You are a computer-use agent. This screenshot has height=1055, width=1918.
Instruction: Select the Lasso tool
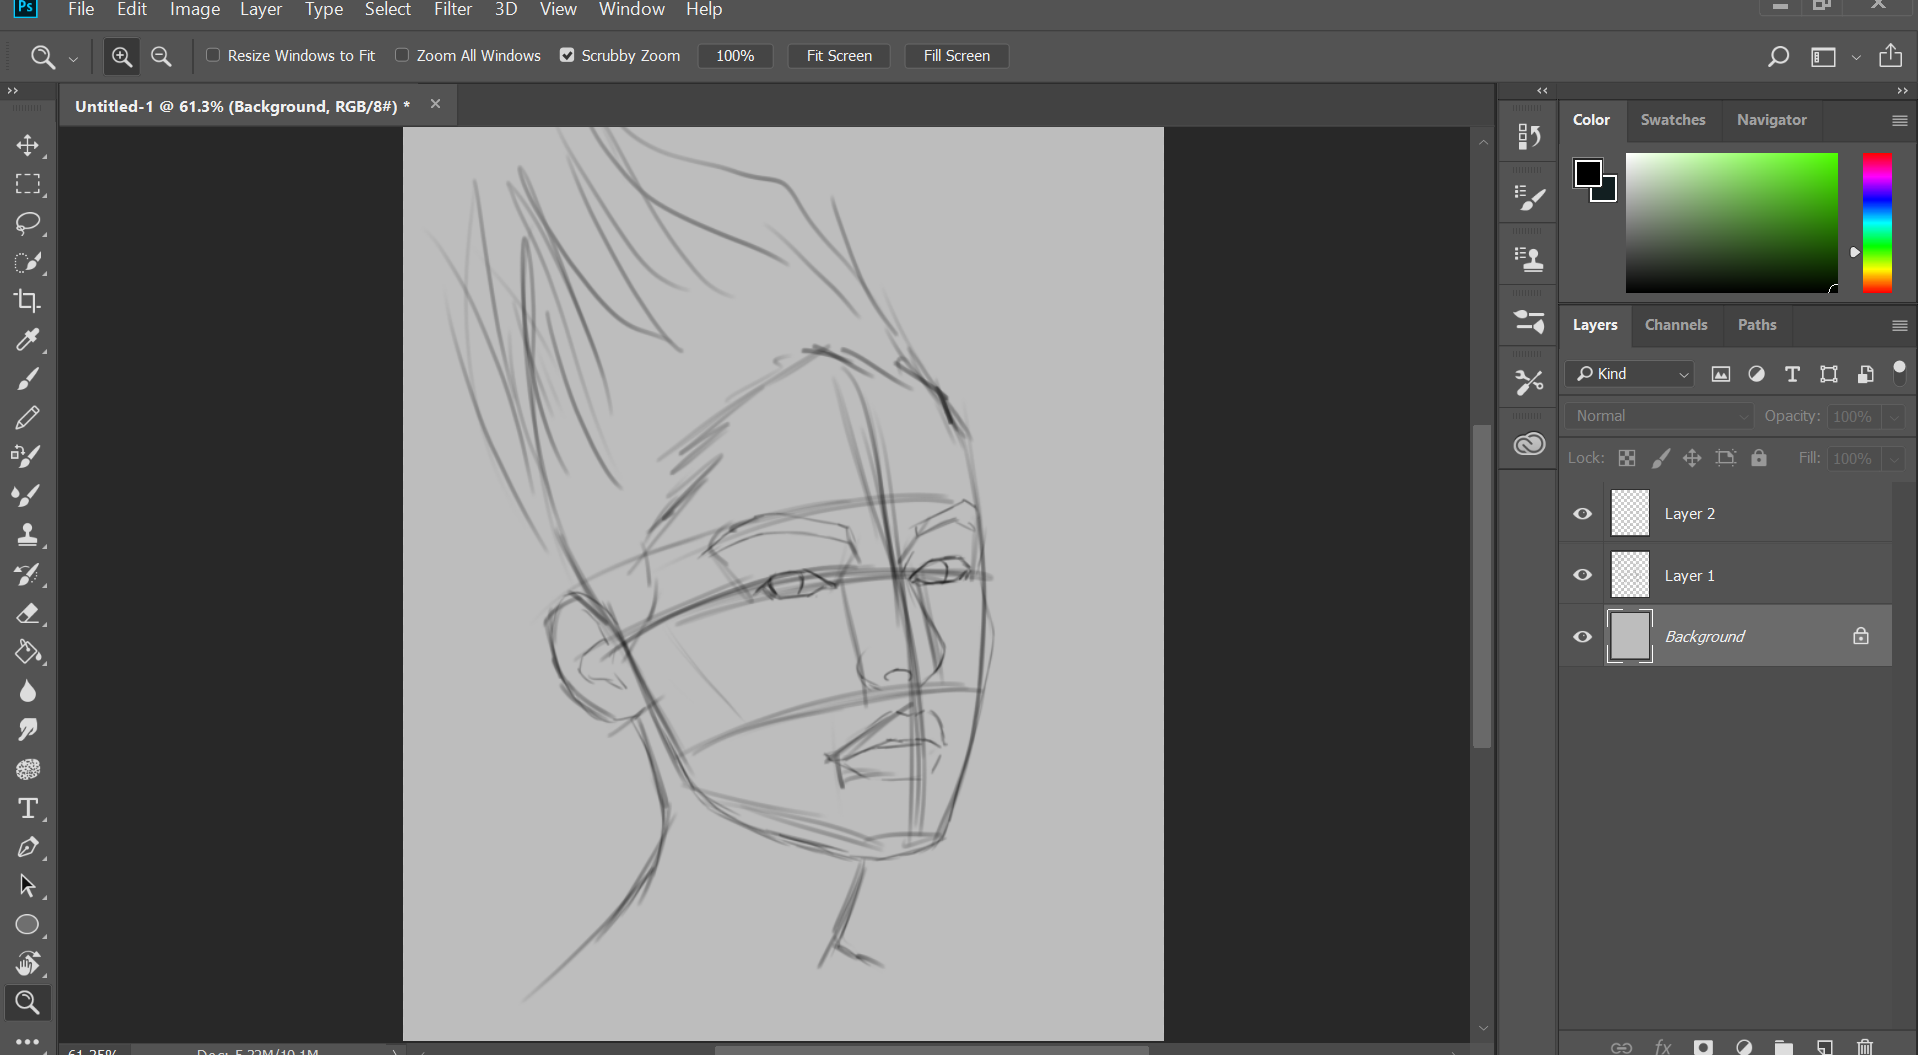click(27, 223)
